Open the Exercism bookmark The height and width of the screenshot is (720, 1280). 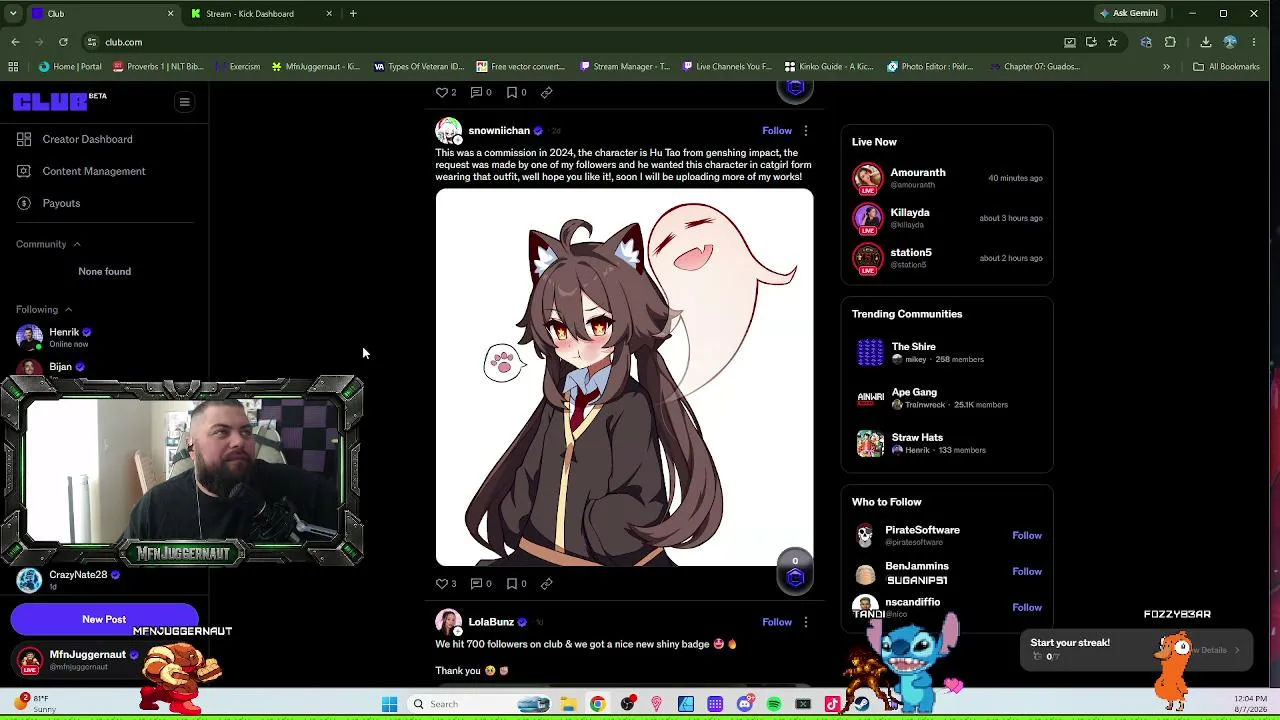coord(236,67)
